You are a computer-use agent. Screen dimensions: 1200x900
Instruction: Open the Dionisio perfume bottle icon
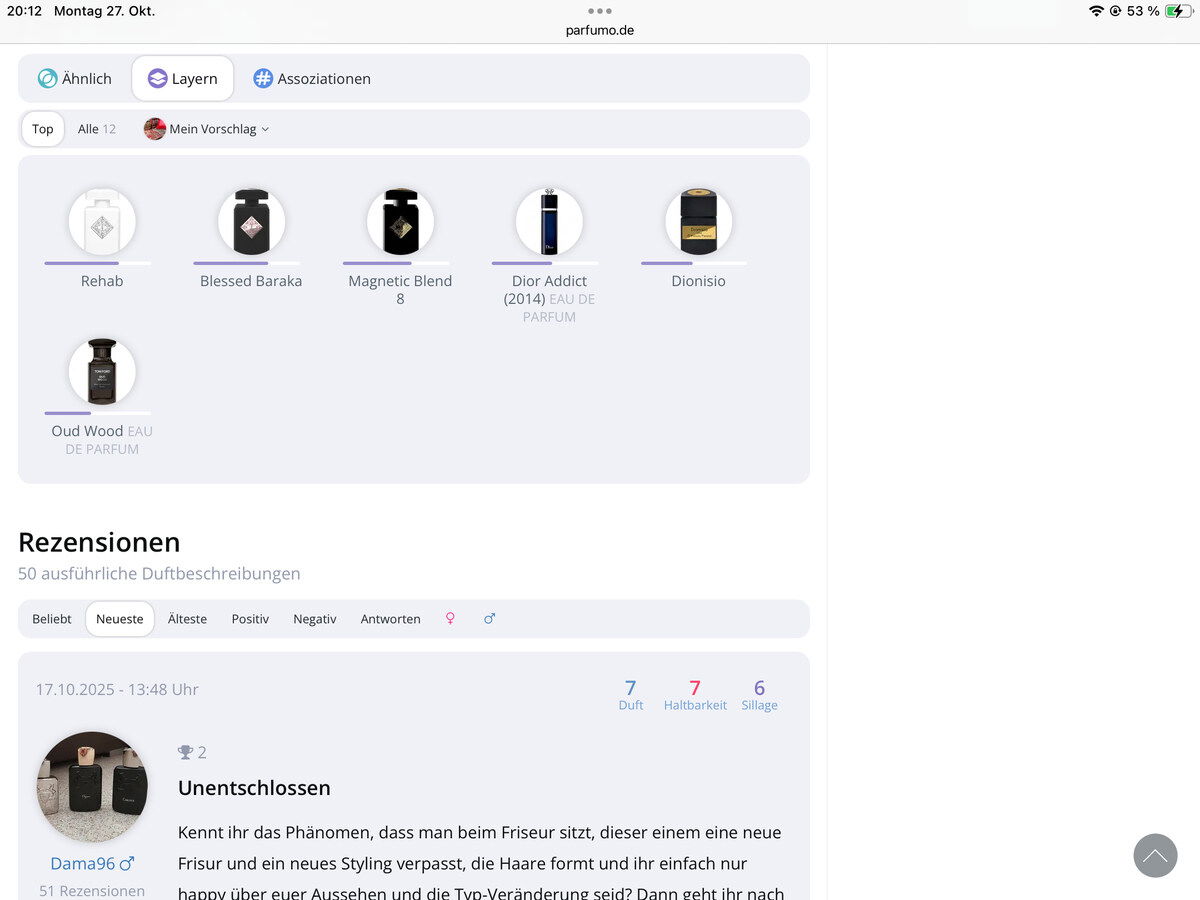point(698,222)
